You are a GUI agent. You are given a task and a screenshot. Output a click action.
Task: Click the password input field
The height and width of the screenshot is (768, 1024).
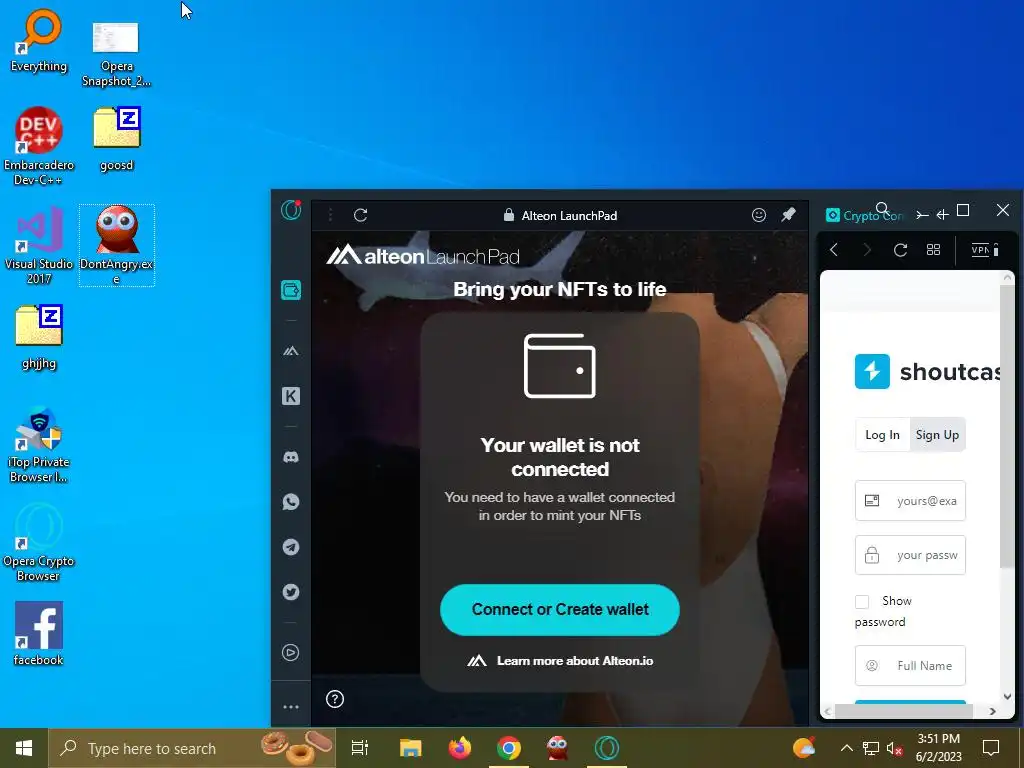(x=910, y=555)
